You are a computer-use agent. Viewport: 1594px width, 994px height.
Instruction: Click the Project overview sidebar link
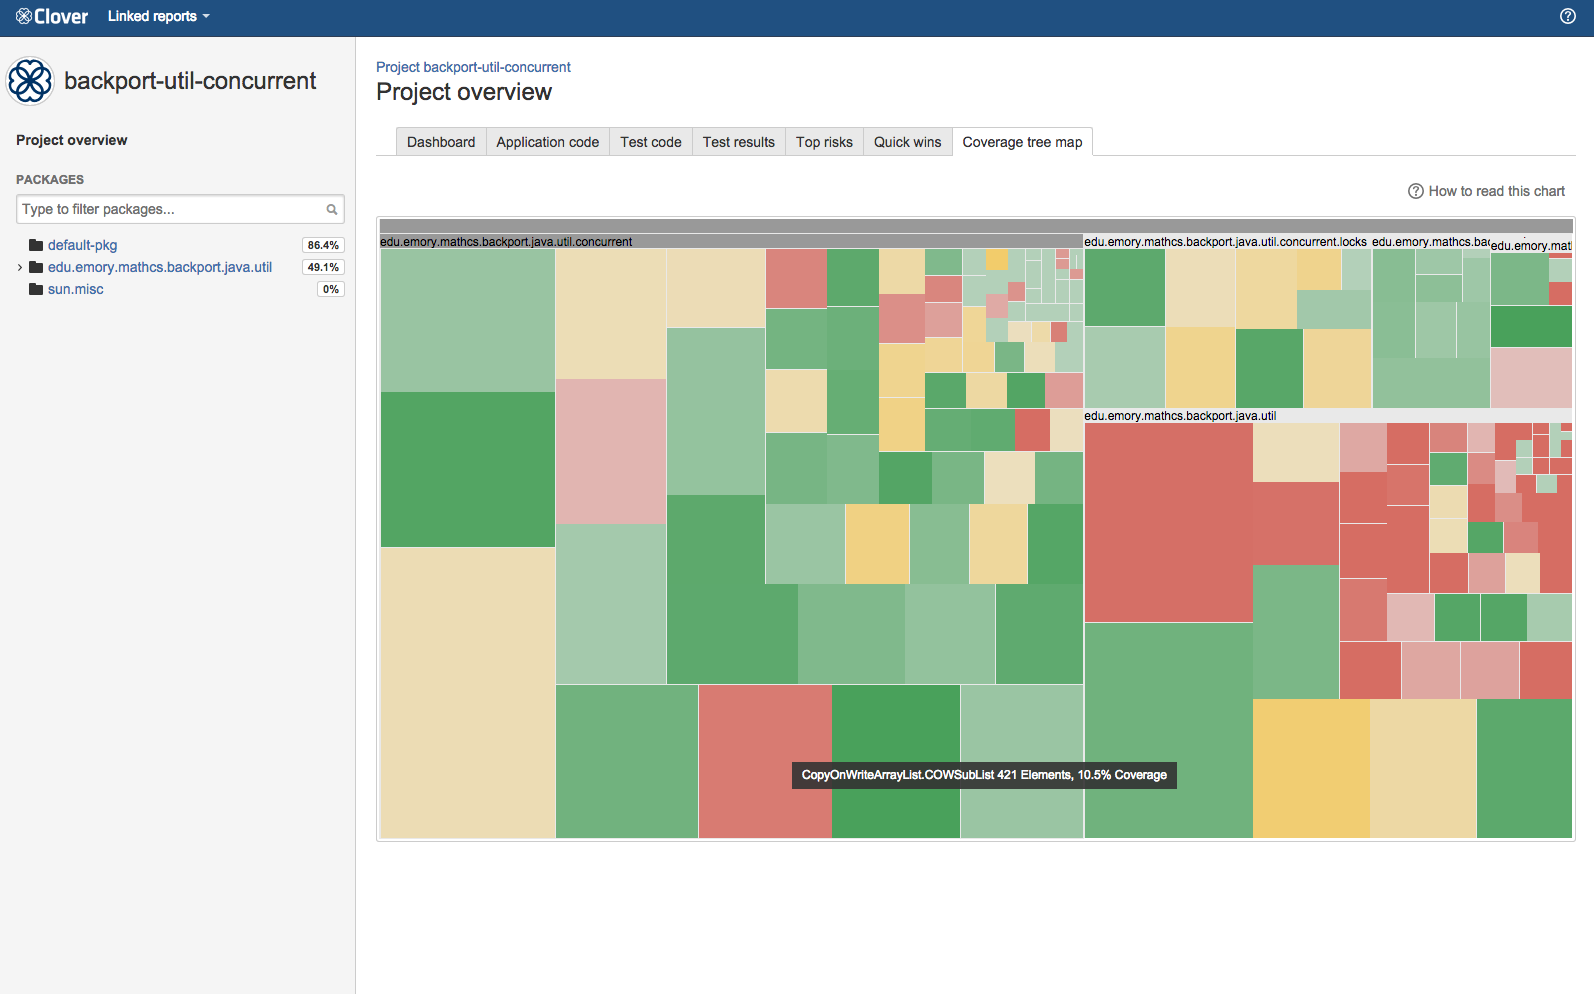(72, 141)
